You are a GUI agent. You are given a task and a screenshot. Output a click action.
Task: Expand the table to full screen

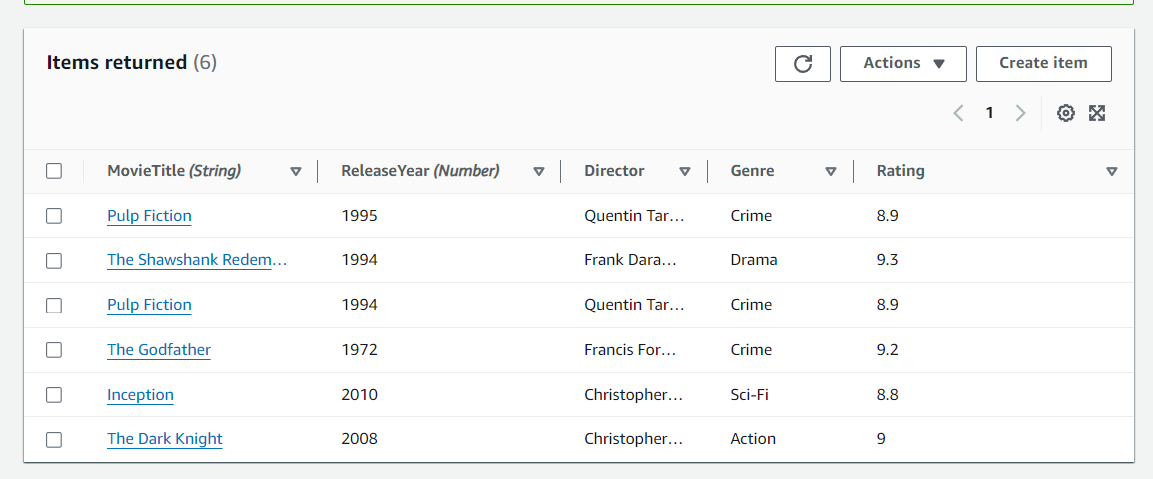click(1097, 113)
